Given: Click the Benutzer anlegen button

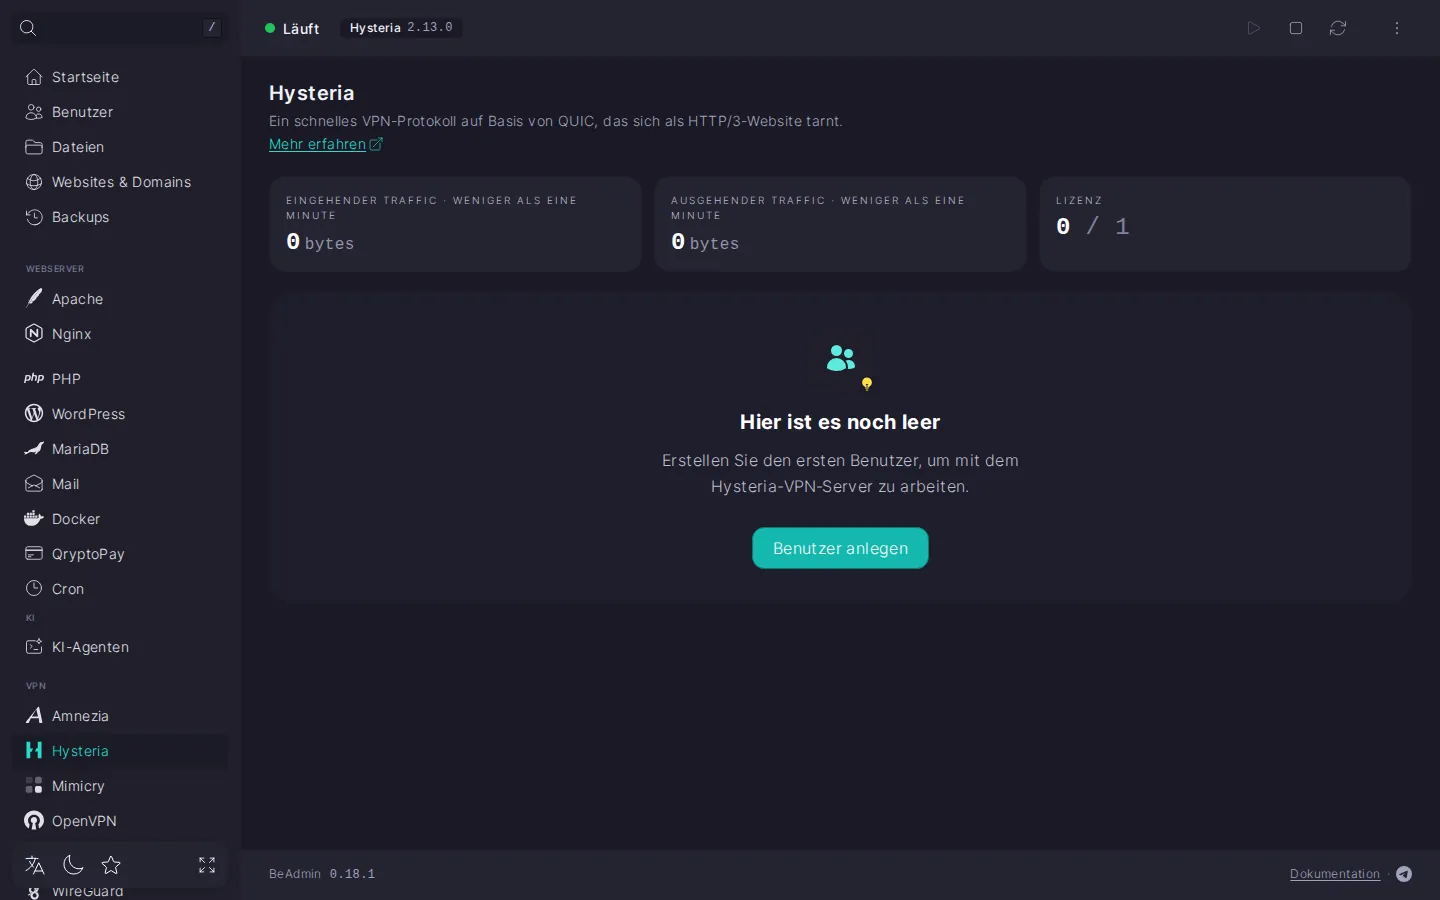Looking at the screenshot, I should point(840,548).
